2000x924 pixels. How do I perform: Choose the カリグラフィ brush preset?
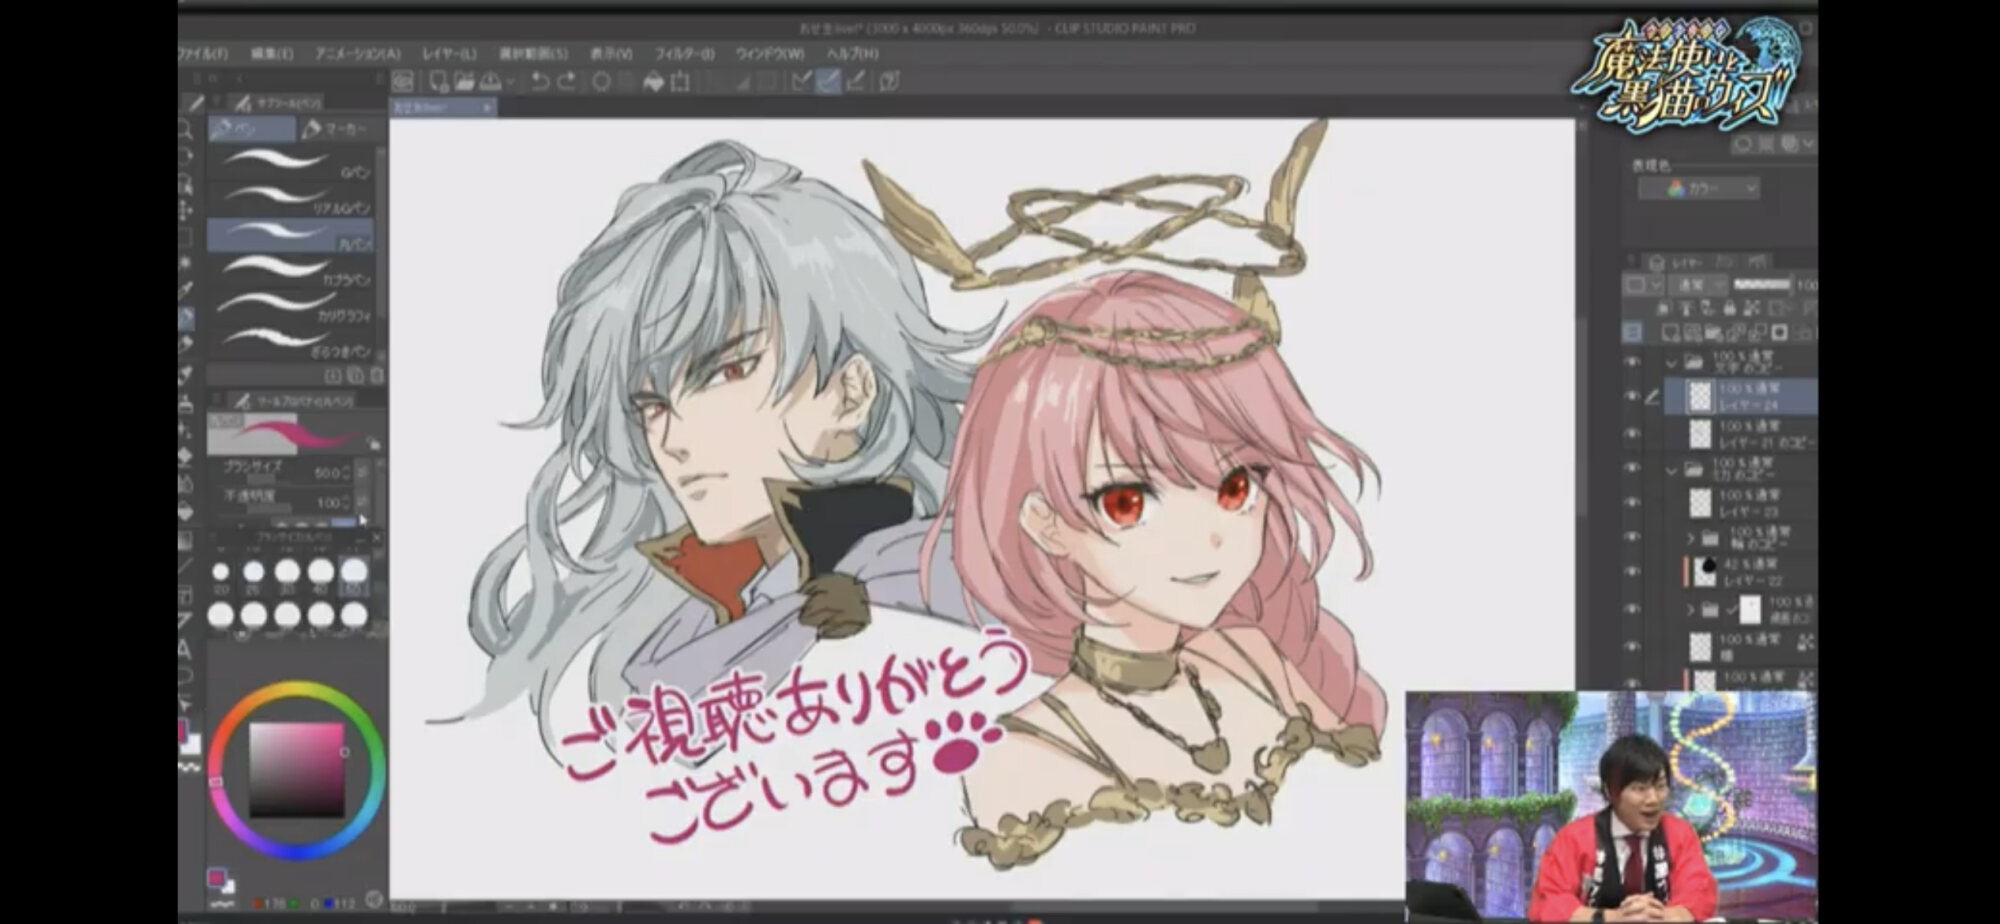pyautogui.click(x=291, y=305)
